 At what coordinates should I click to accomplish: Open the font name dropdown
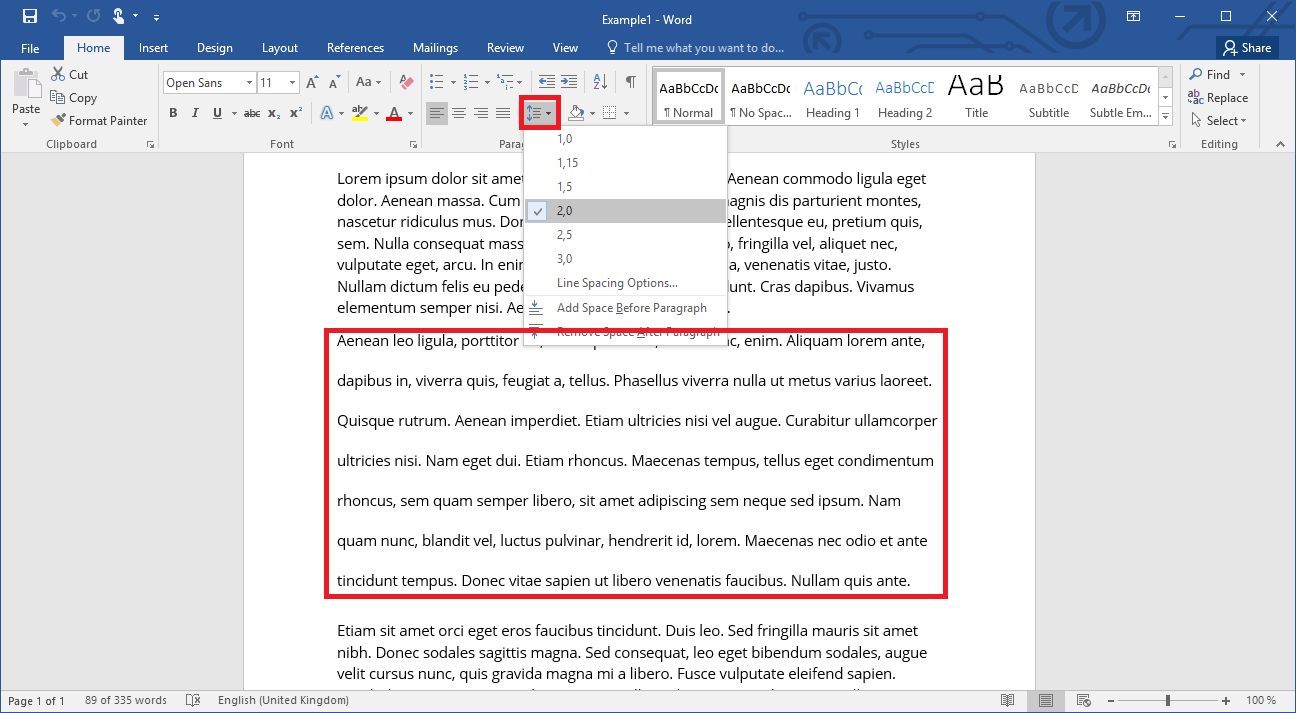point(248,82)
